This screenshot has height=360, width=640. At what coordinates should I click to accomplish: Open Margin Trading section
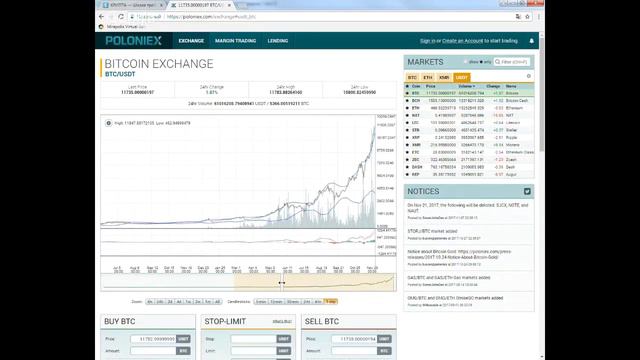coord(236,41)
